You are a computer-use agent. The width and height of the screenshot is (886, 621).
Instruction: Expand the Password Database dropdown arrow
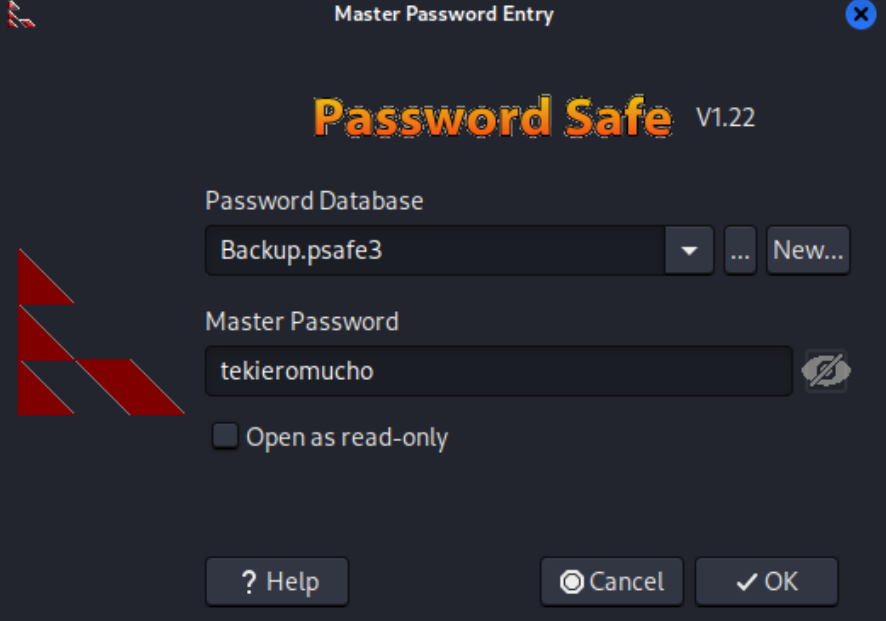(689, 250)
